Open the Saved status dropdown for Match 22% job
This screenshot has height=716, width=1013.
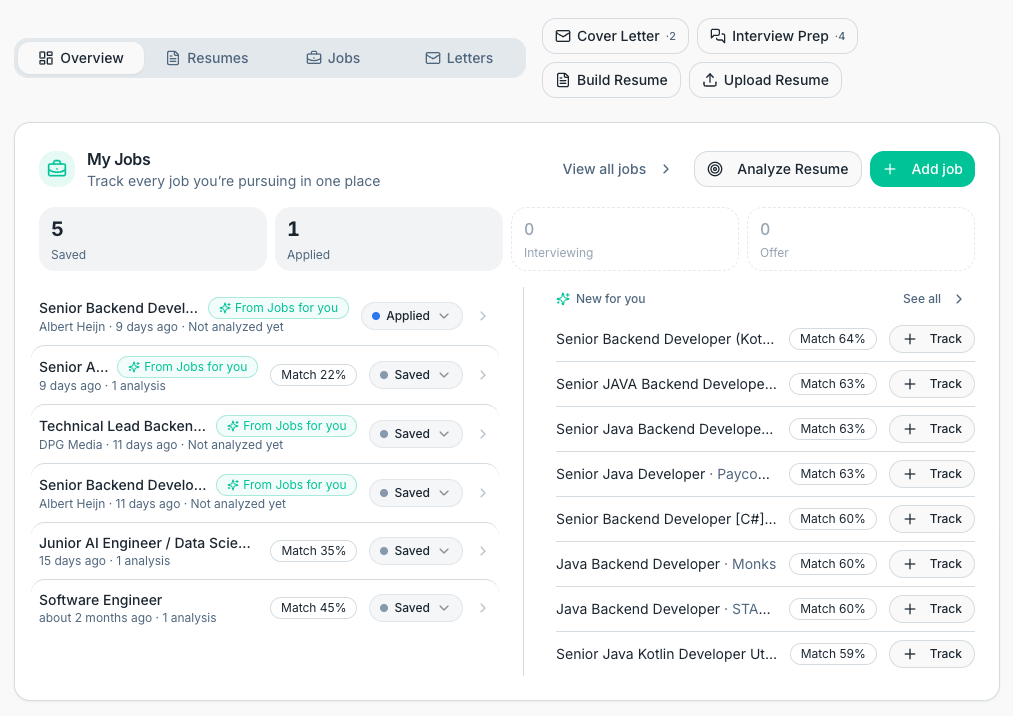tap(415, 375)
